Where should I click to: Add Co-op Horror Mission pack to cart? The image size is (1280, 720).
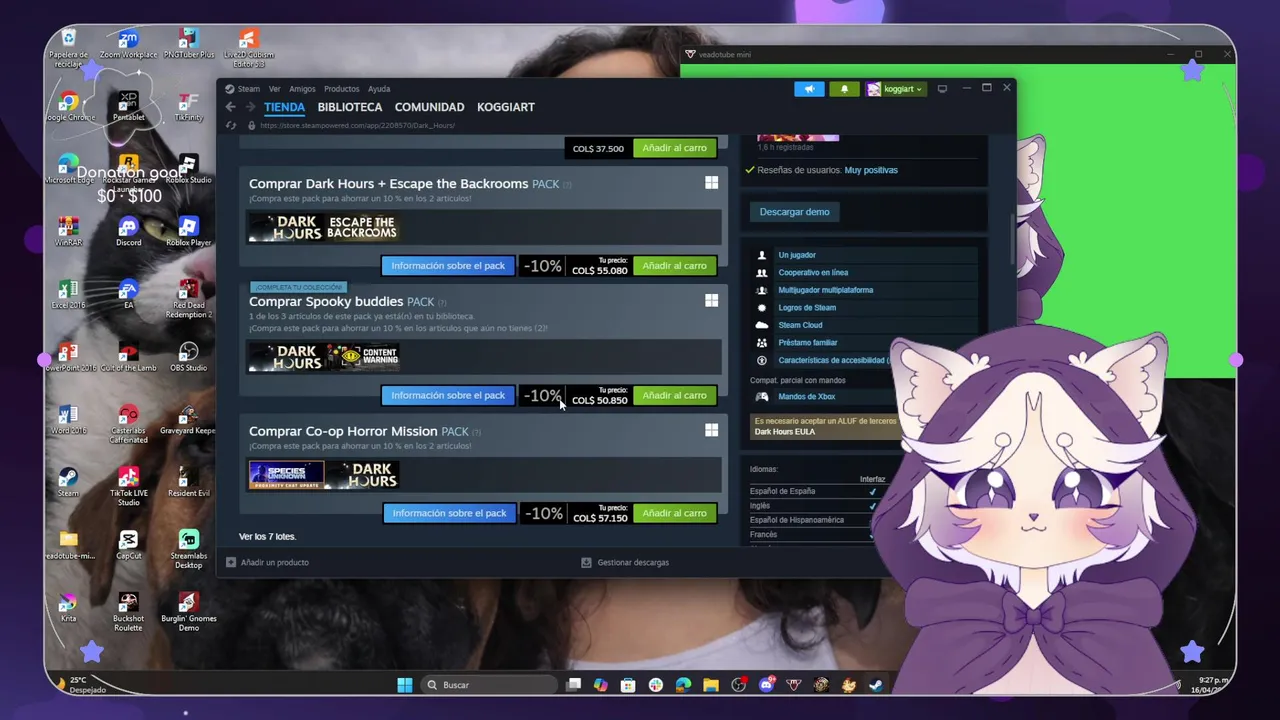pos(675,513)
